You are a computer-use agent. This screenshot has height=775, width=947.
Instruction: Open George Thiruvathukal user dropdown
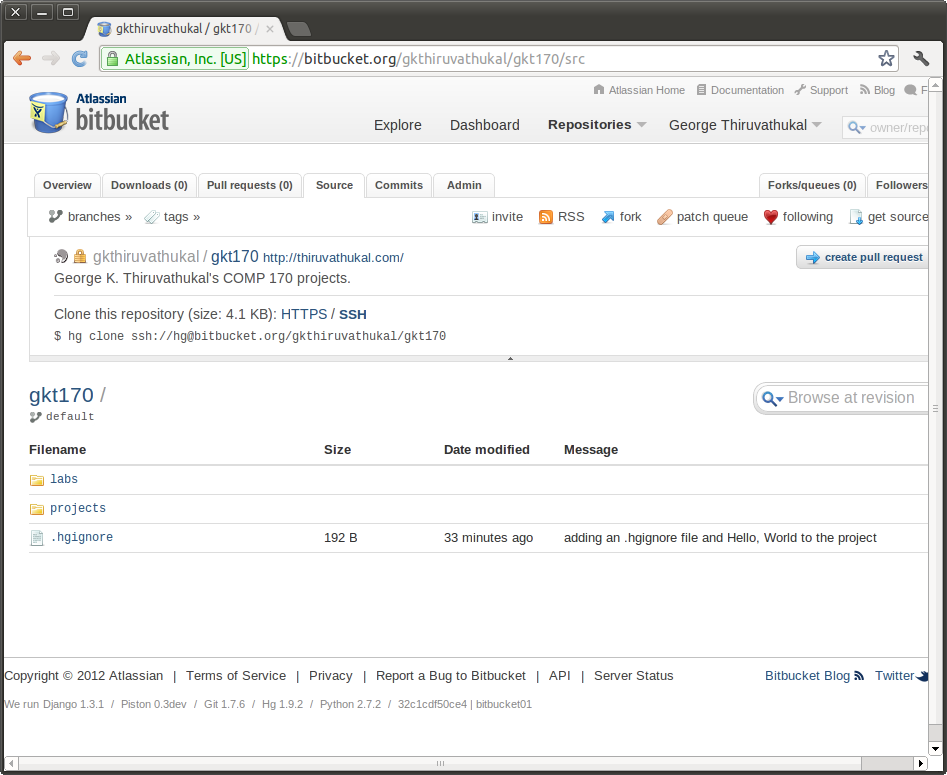pos(745,125)
